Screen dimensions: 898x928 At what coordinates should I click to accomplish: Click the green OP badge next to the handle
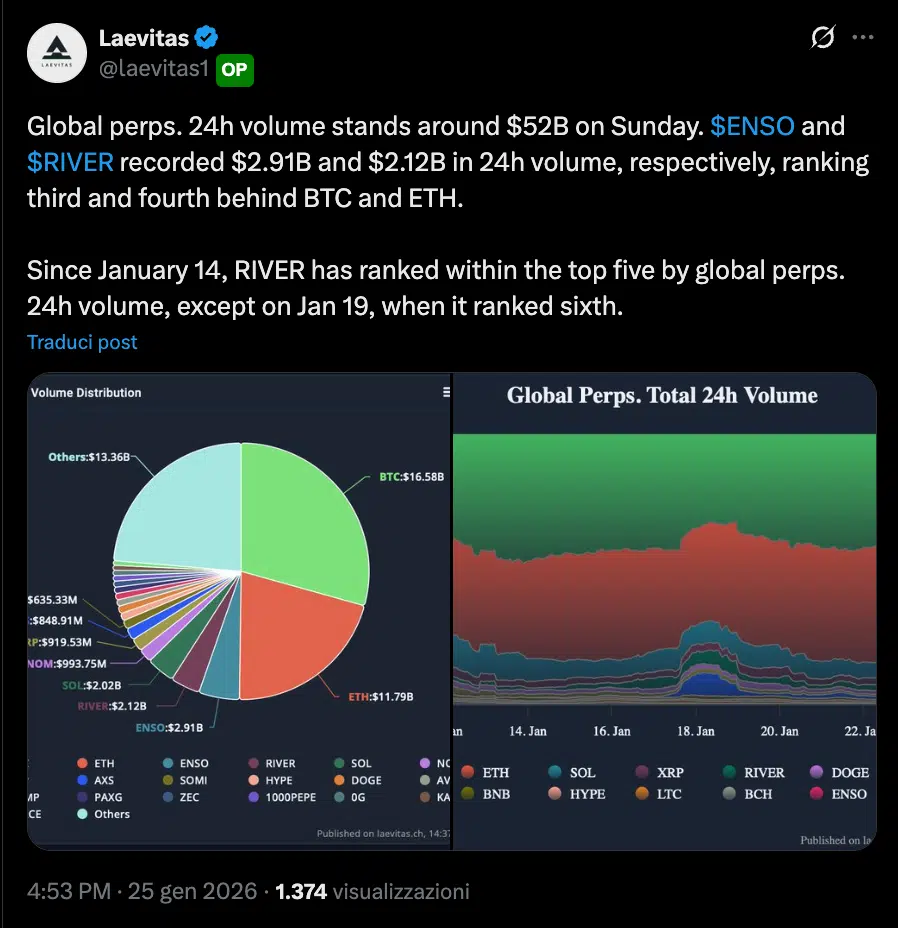[x=233, y=71]
